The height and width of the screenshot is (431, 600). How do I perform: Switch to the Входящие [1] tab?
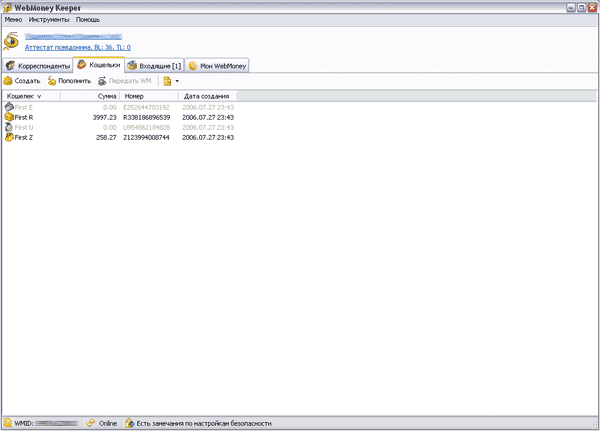155,66
